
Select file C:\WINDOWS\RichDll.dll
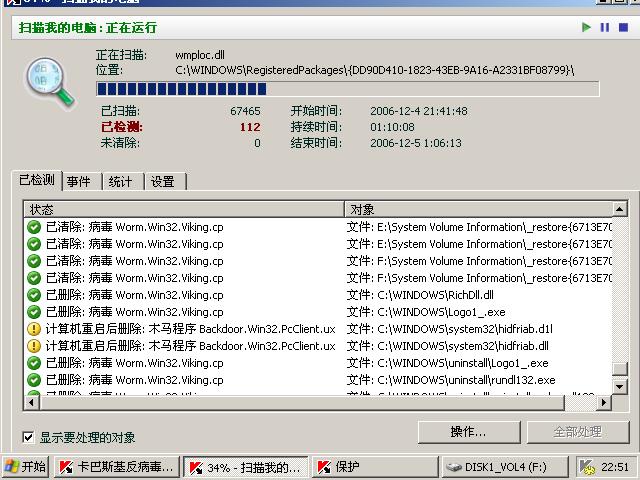coord(420,295)
